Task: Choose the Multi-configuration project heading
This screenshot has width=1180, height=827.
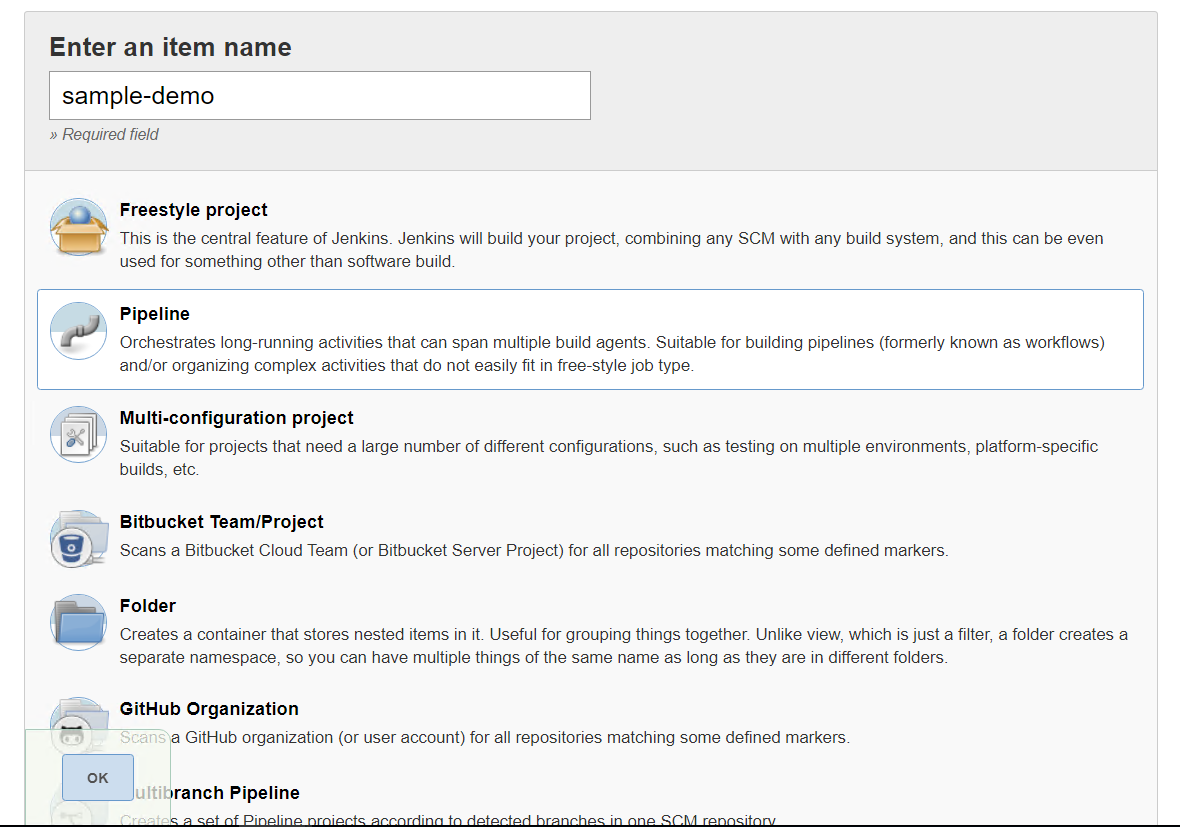Action: point(236,418)
